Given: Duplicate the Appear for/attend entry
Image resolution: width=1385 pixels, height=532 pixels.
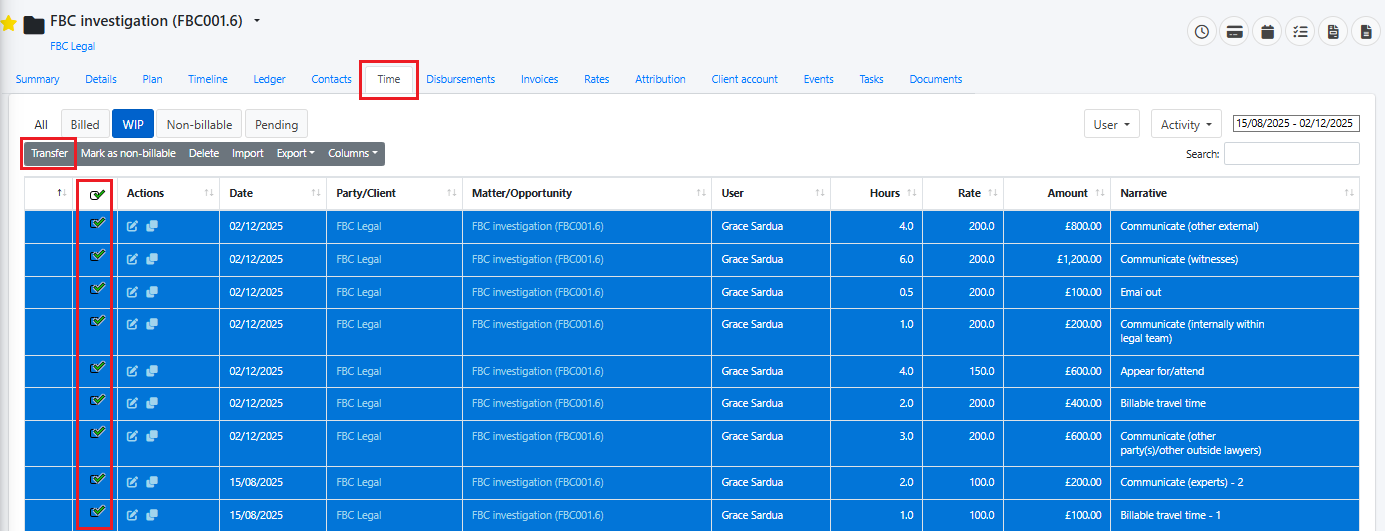Looking at the screenshot, I should pyautogui.click(x=152, y=371).
